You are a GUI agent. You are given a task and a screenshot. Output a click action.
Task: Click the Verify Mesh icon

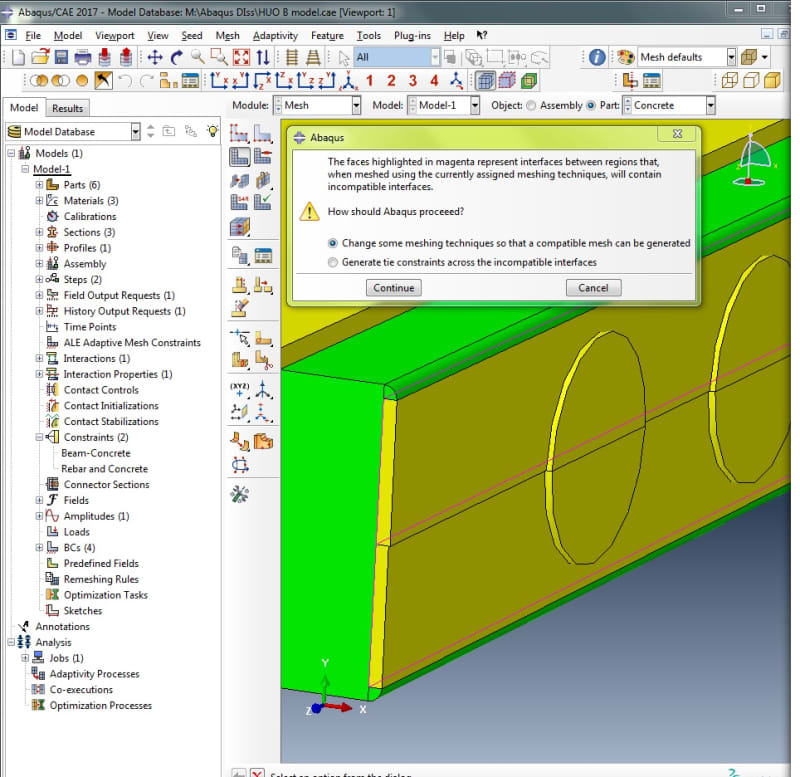[x=263, y=202]
